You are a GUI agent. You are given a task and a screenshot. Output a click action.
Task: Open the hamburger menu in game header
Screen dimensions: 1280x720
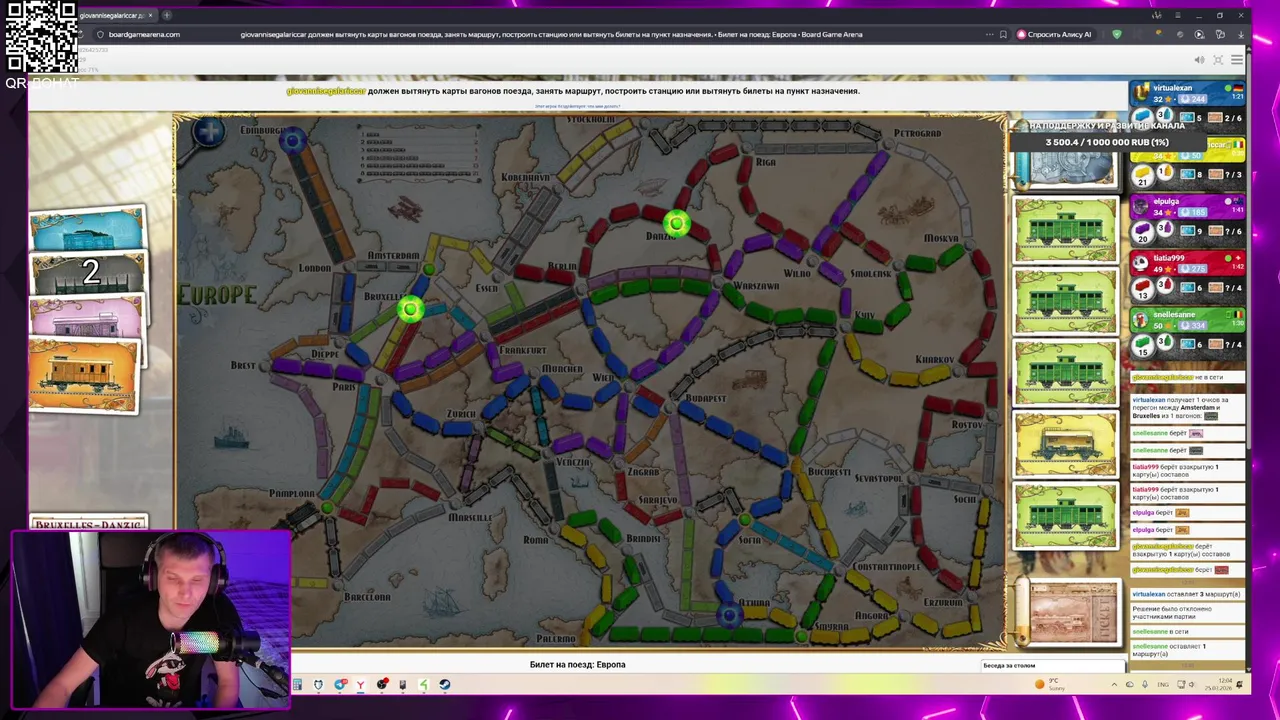point(1237,60)
